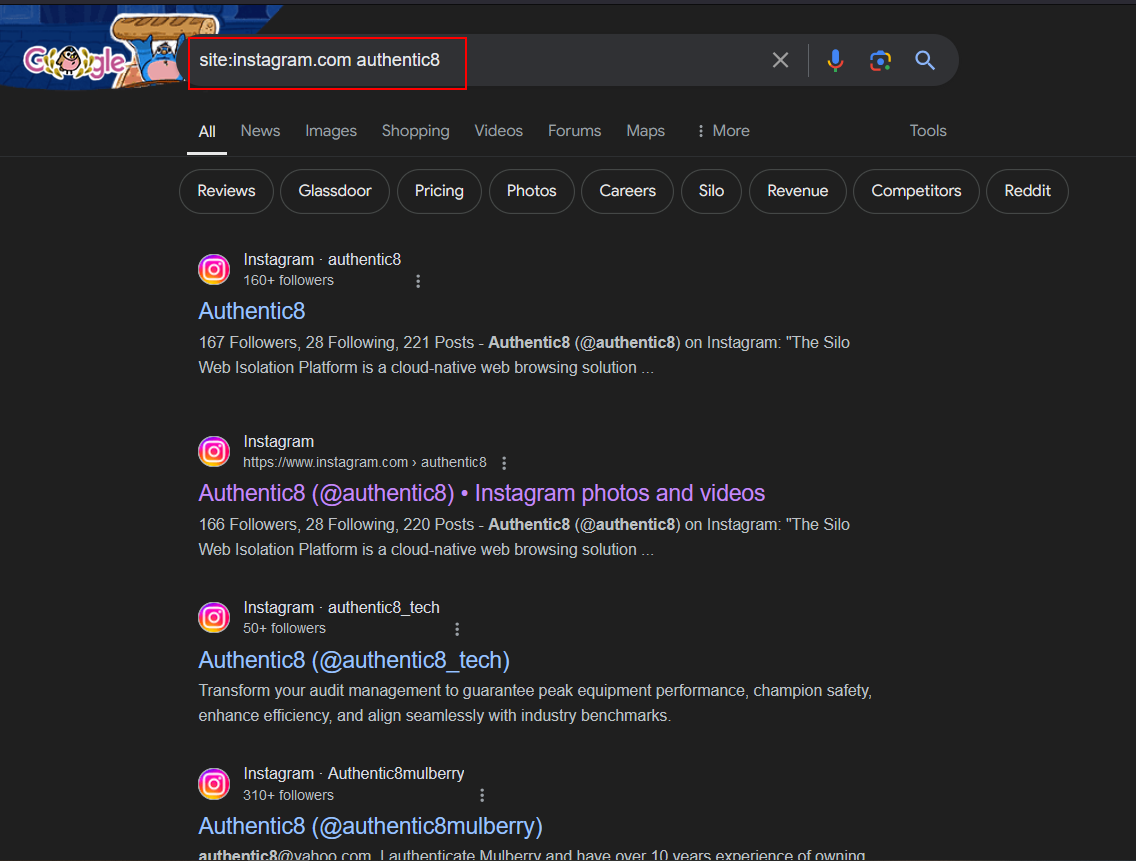Viewport: 1136px width, 861px height.
Task: Select the Pricing filter chip
Action: (439, 191)
